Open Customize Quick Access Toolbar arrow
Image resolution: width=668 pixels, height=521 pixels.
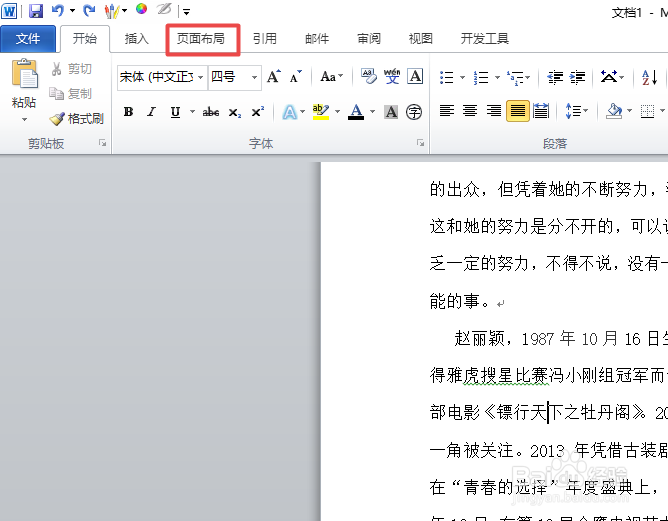click(x=186, y=12)
